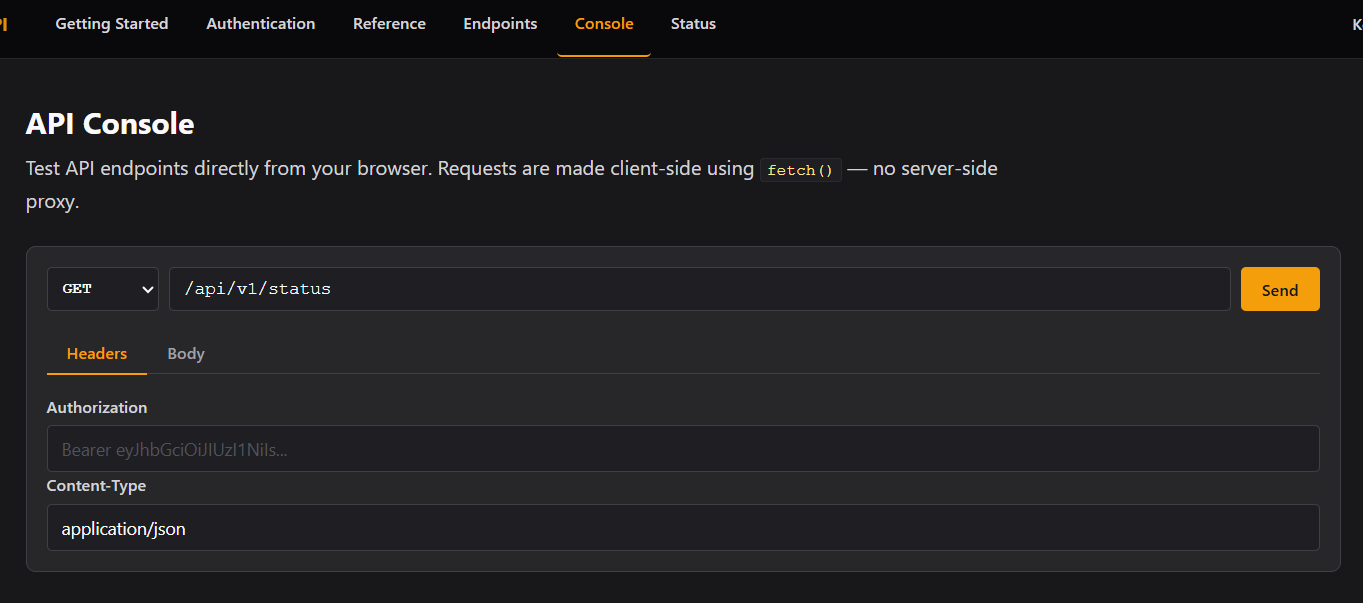Go to the Authentication docs section
The width and height of the screenshot is (1363, 603).
pyautogui.click(x=260, y=24)
